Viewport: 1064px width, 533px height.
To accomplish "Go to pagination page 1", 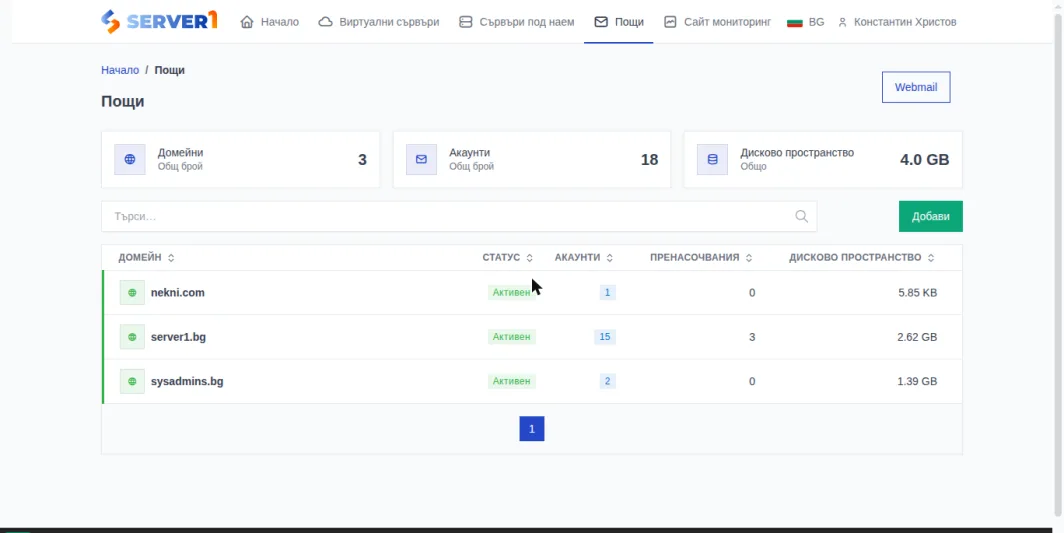I will tap(532, 429).
